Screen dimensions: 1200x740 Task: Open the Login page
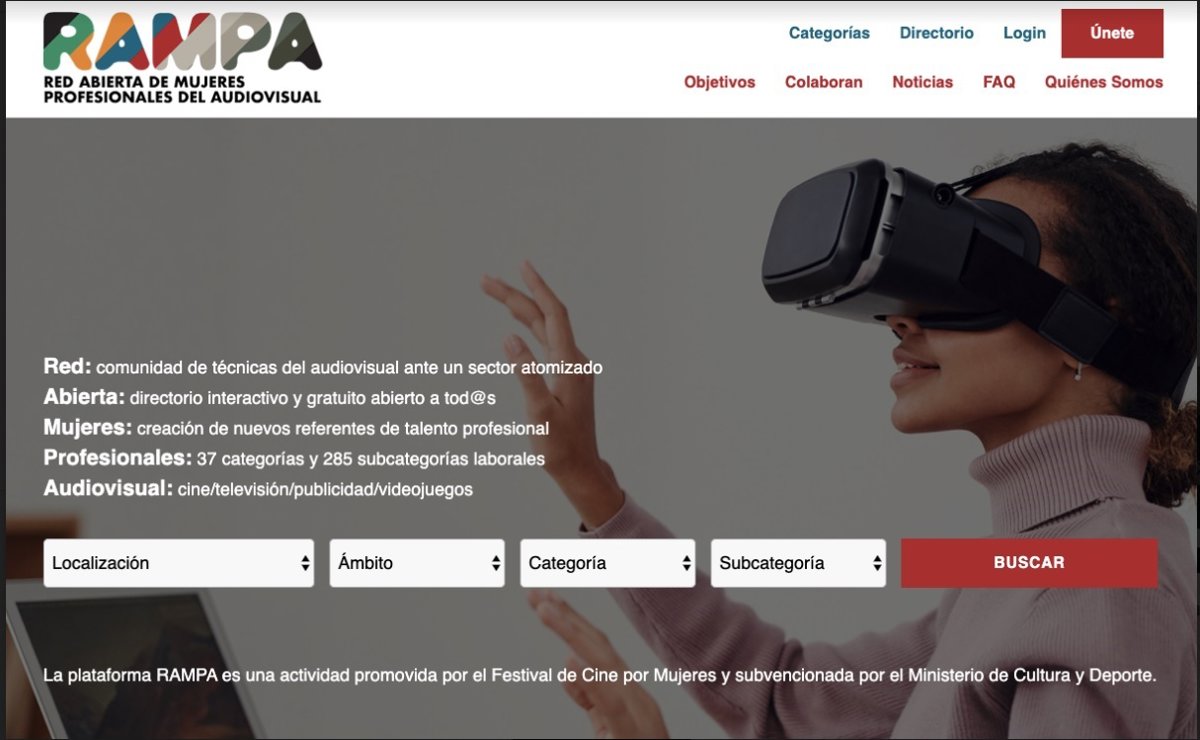[1024, 33]
